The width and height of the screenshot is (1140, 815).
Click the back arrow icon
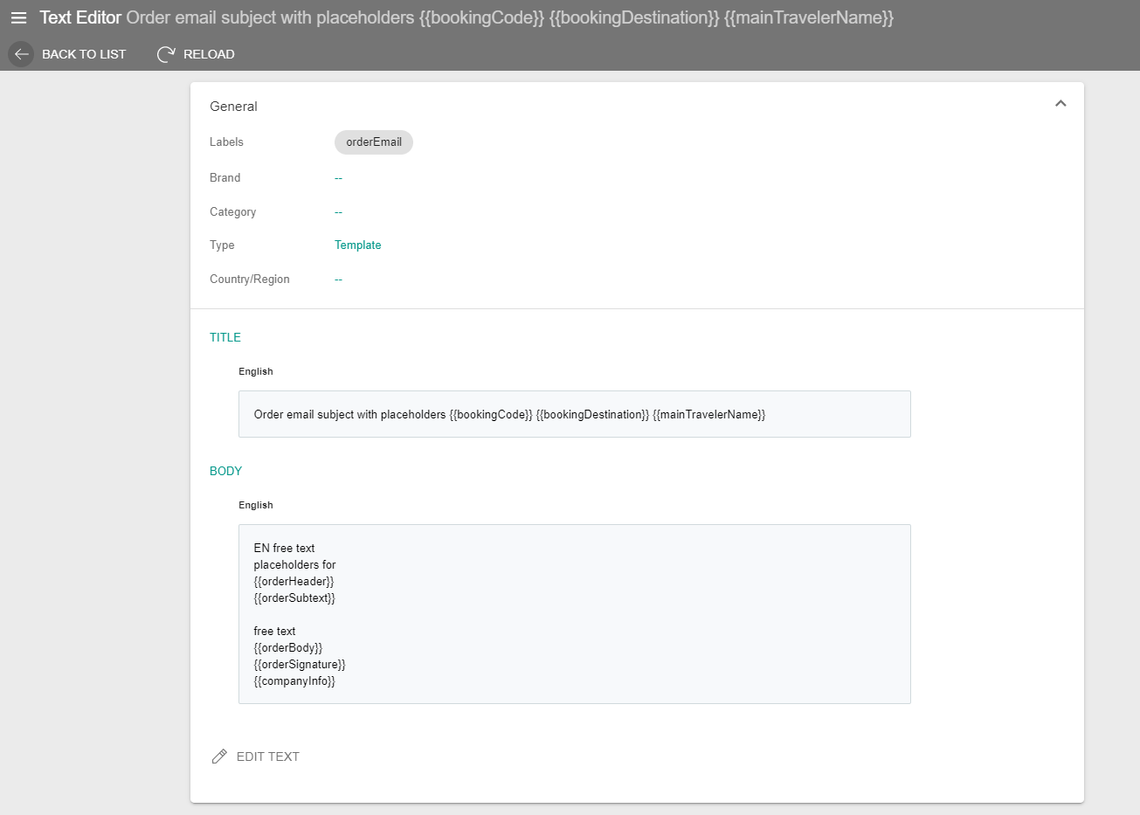click(x=21, y=54)
